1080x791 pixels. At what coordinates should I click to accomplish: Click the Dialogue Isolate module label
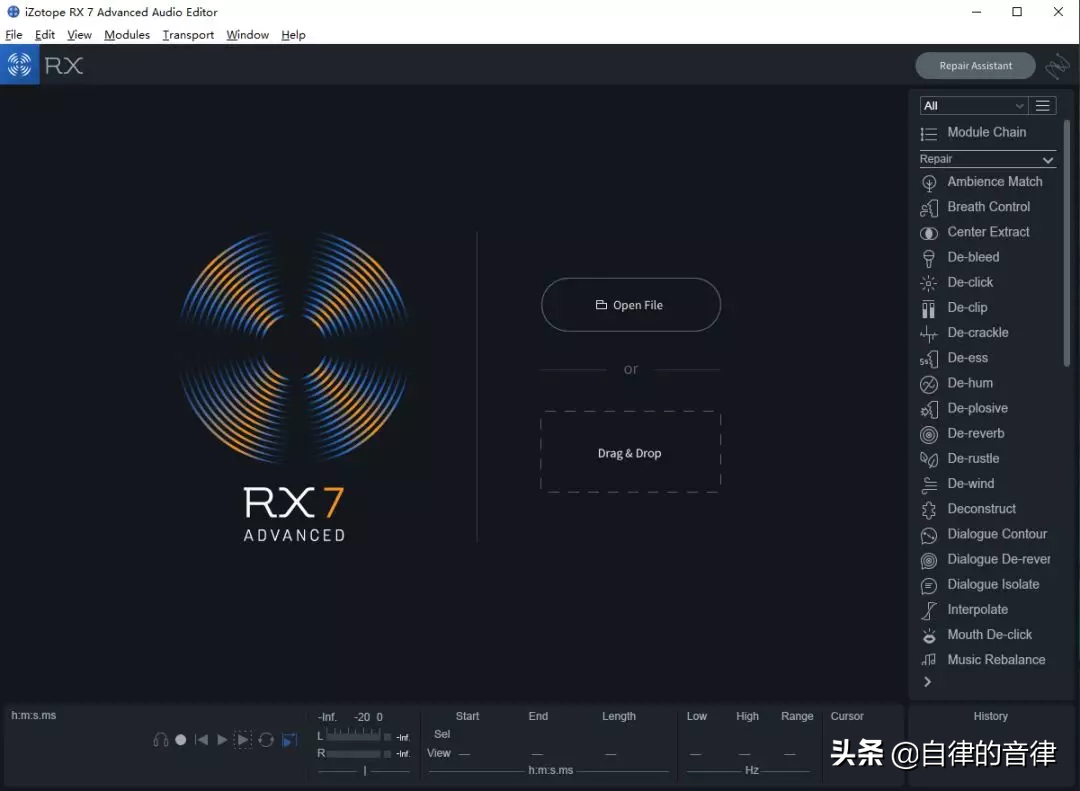tap(993, 584)
